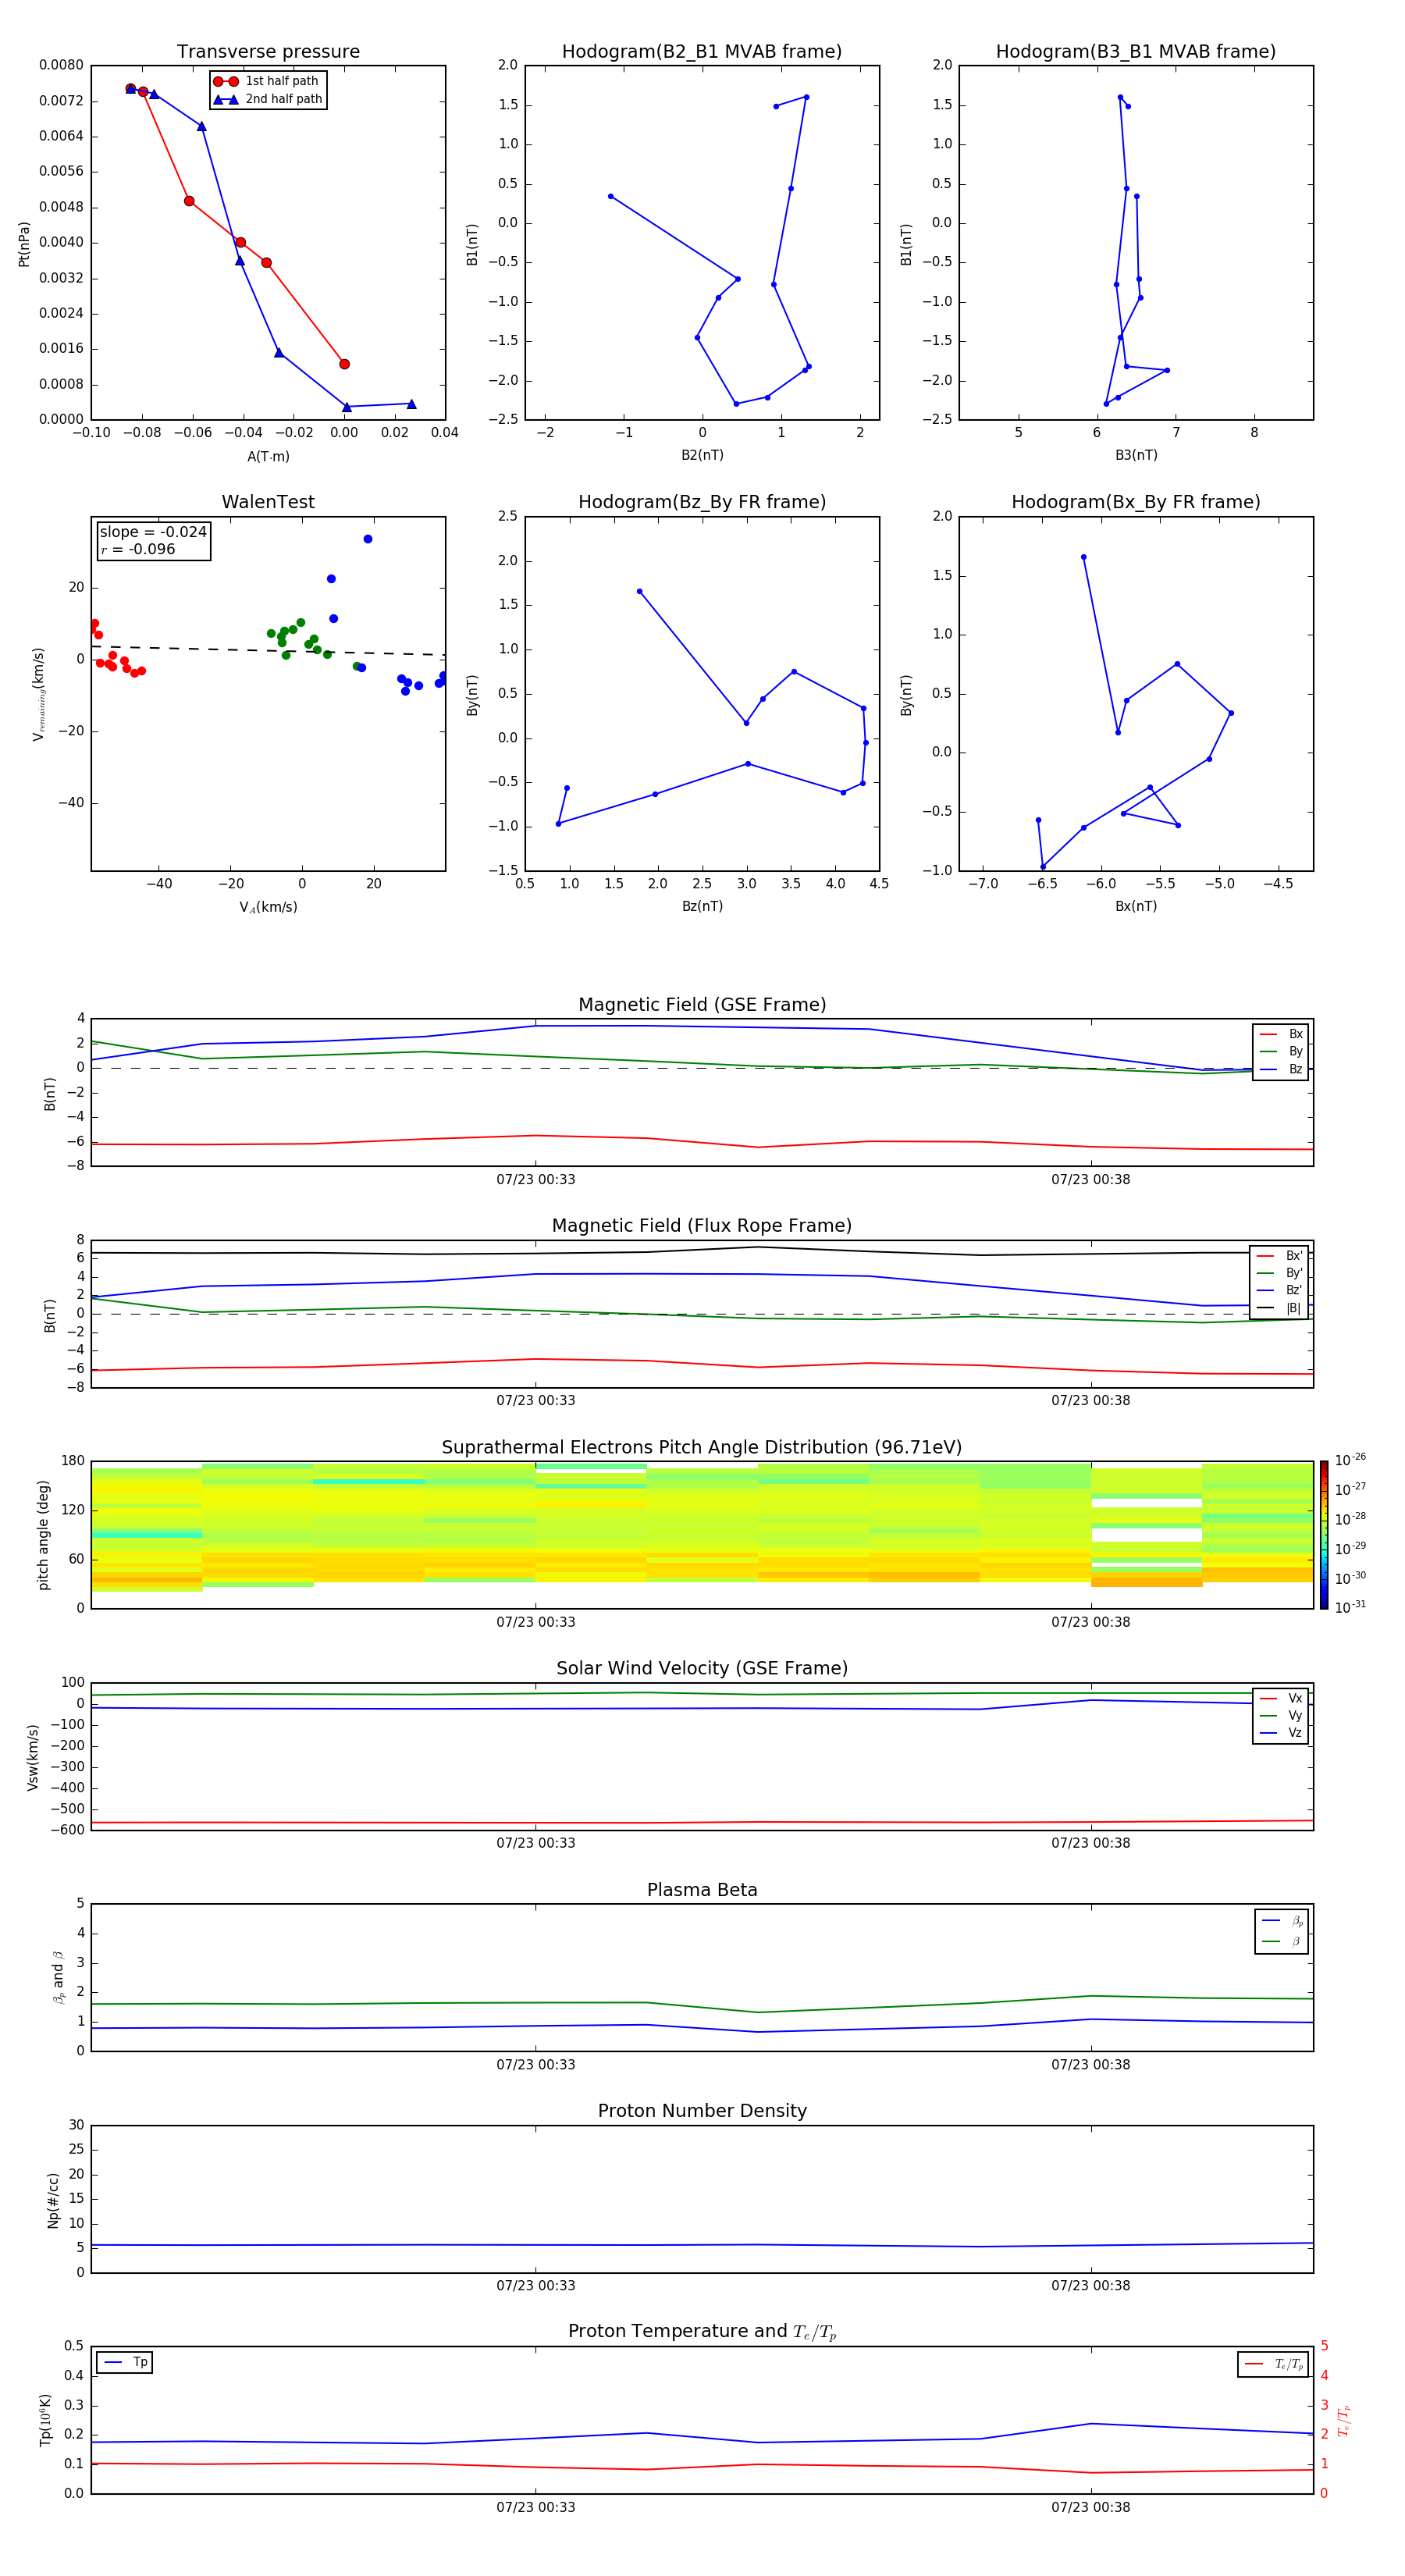Click the Hodogram(B3_B1 MVAB frame) title
The image size is (1405, 2576).
click(1136, 52)
